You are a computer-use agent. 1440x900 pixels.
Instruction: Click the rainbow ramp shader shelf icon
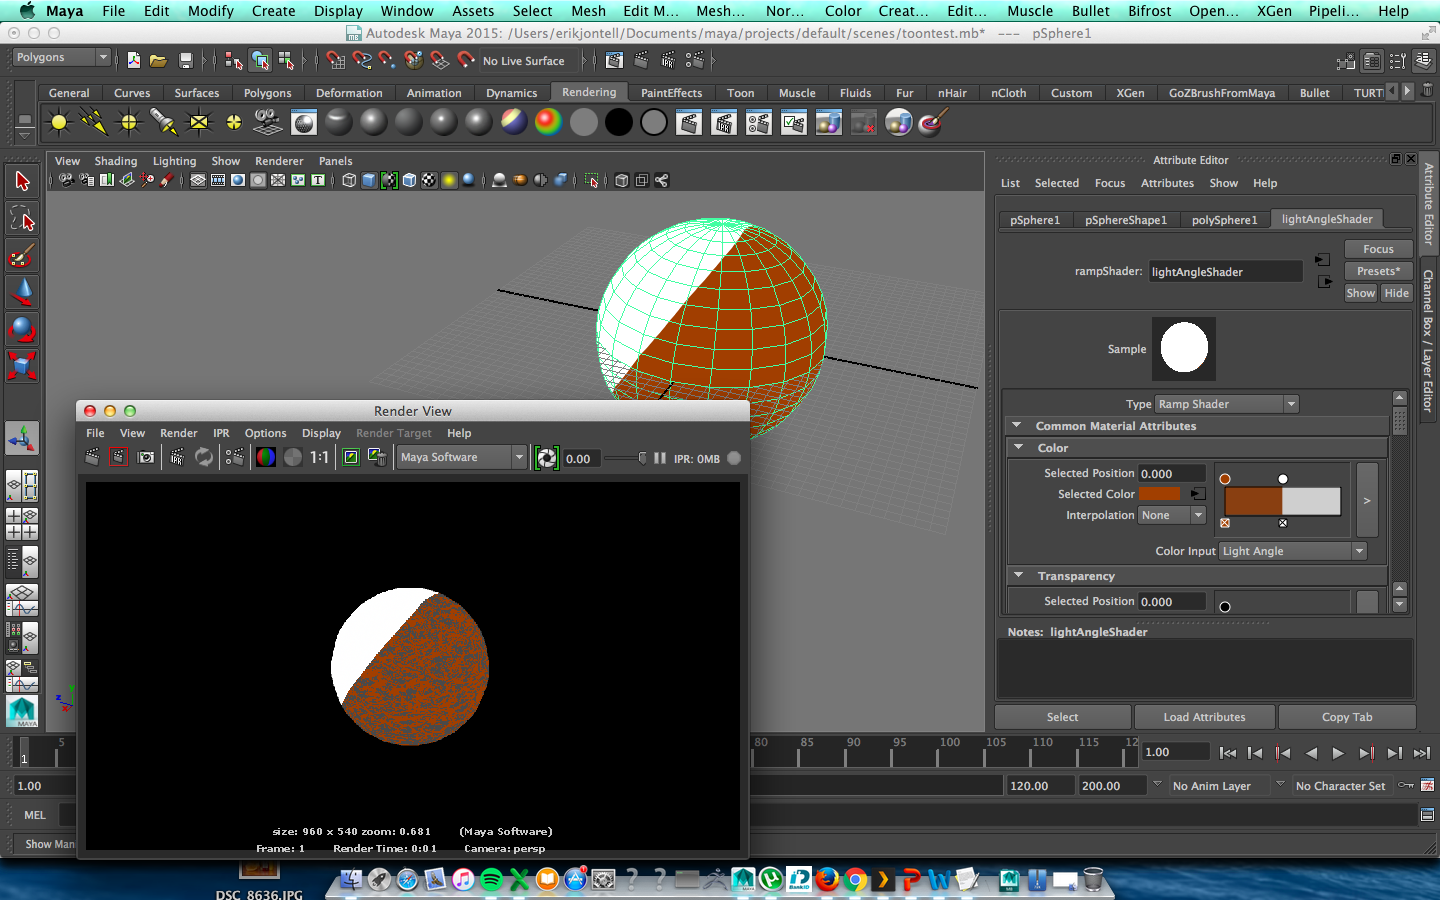point(548,123)
